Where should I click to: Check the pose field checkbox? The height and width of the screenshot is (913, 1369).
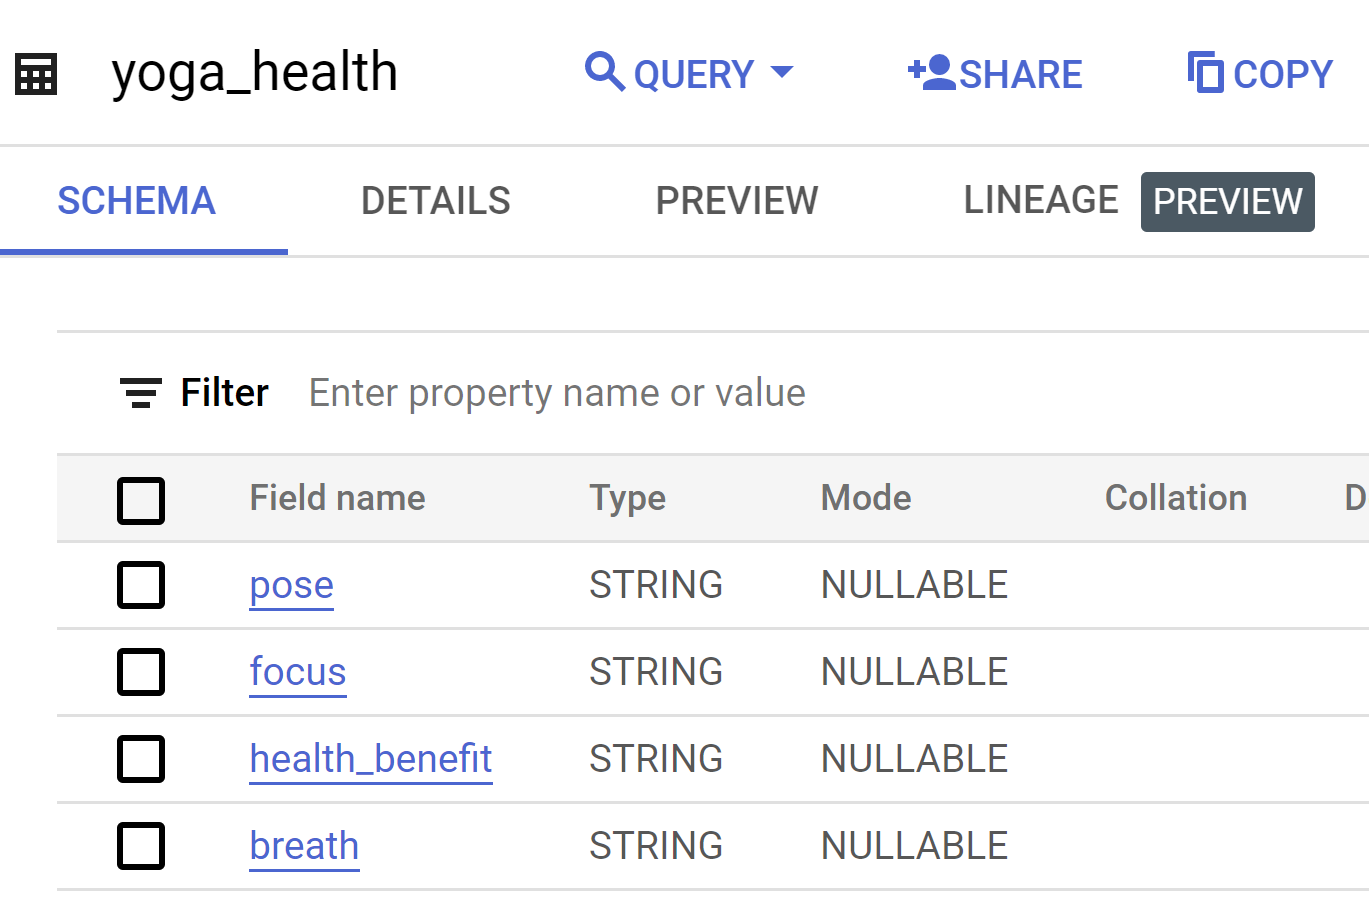141,585
